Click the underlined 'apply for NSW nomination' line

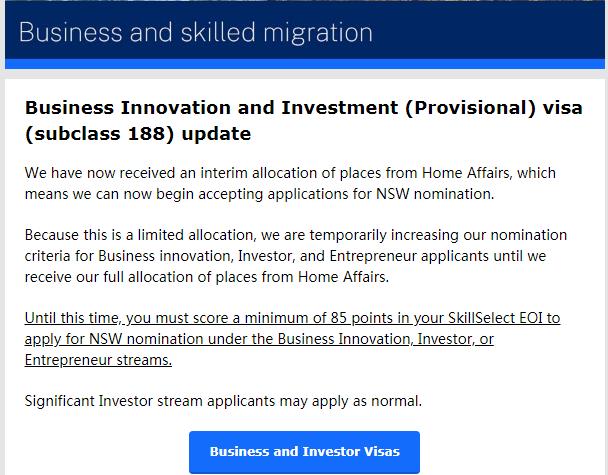click(x=259, y=339)
